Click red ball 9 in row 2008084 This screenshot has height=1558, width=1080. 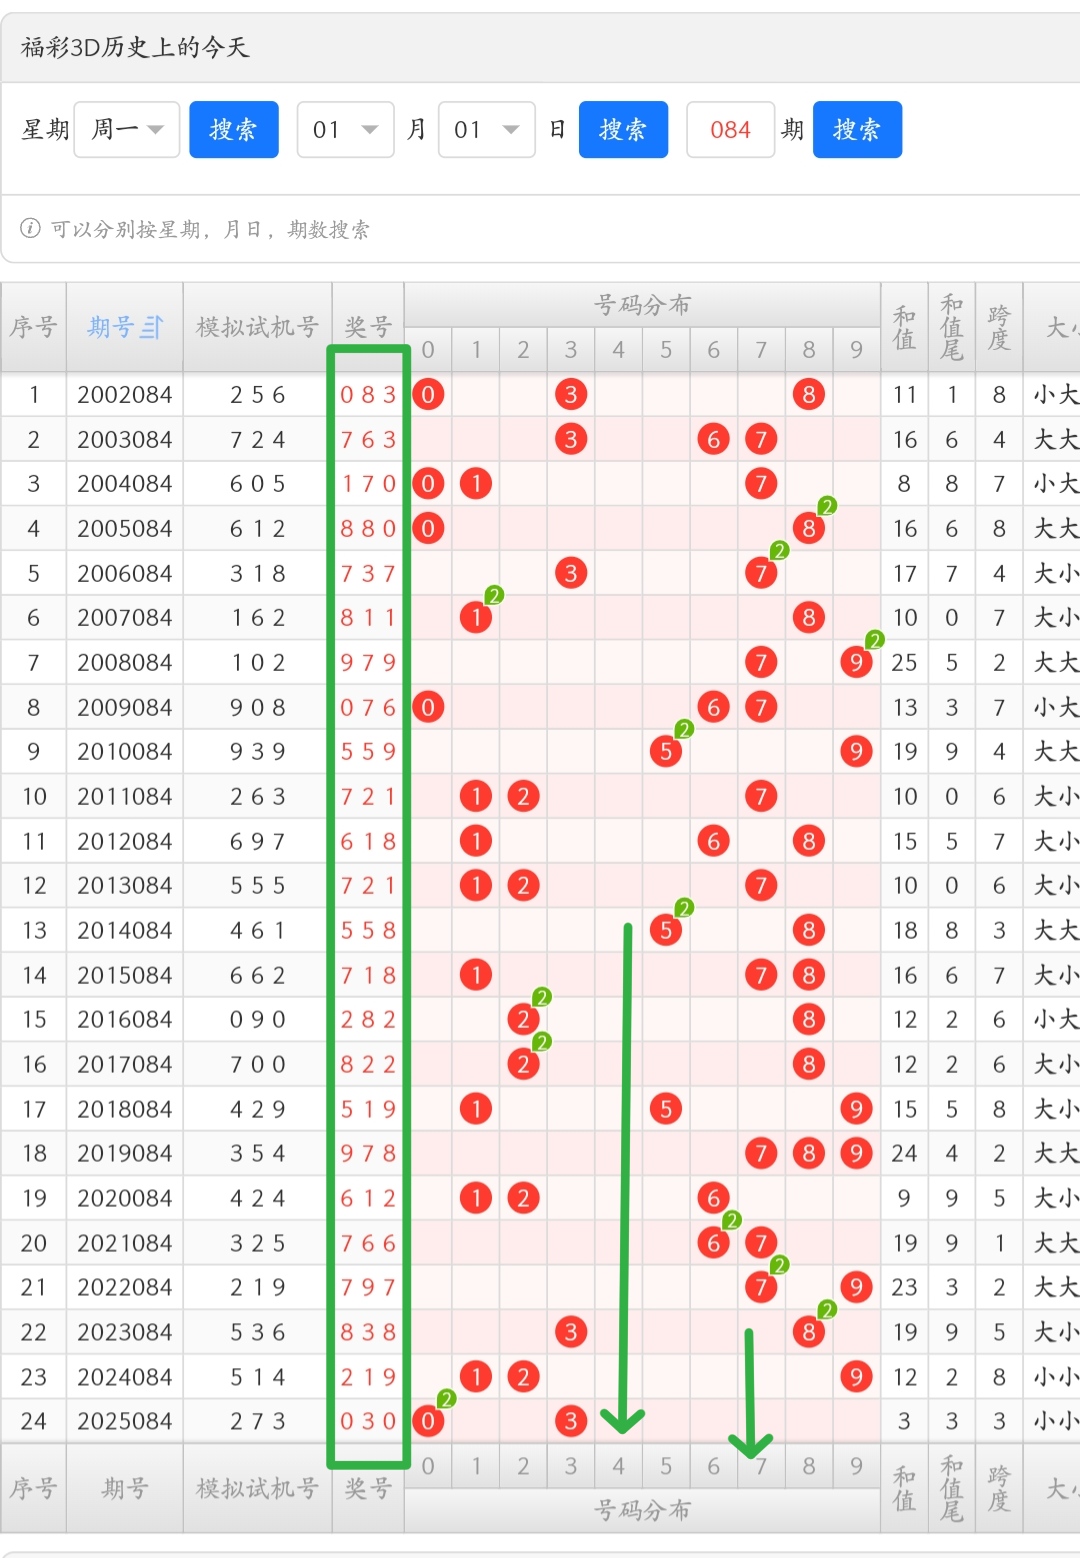coord(856,662)
